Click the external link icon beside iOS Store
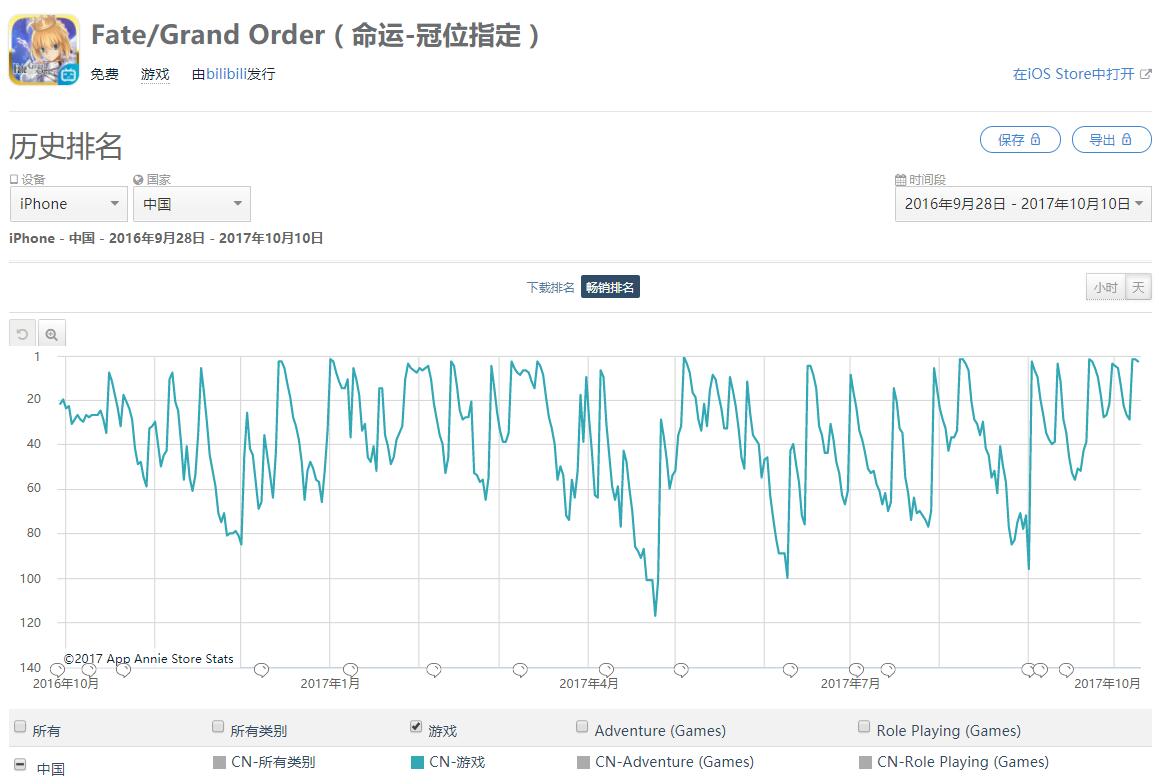 [1146, 74]
